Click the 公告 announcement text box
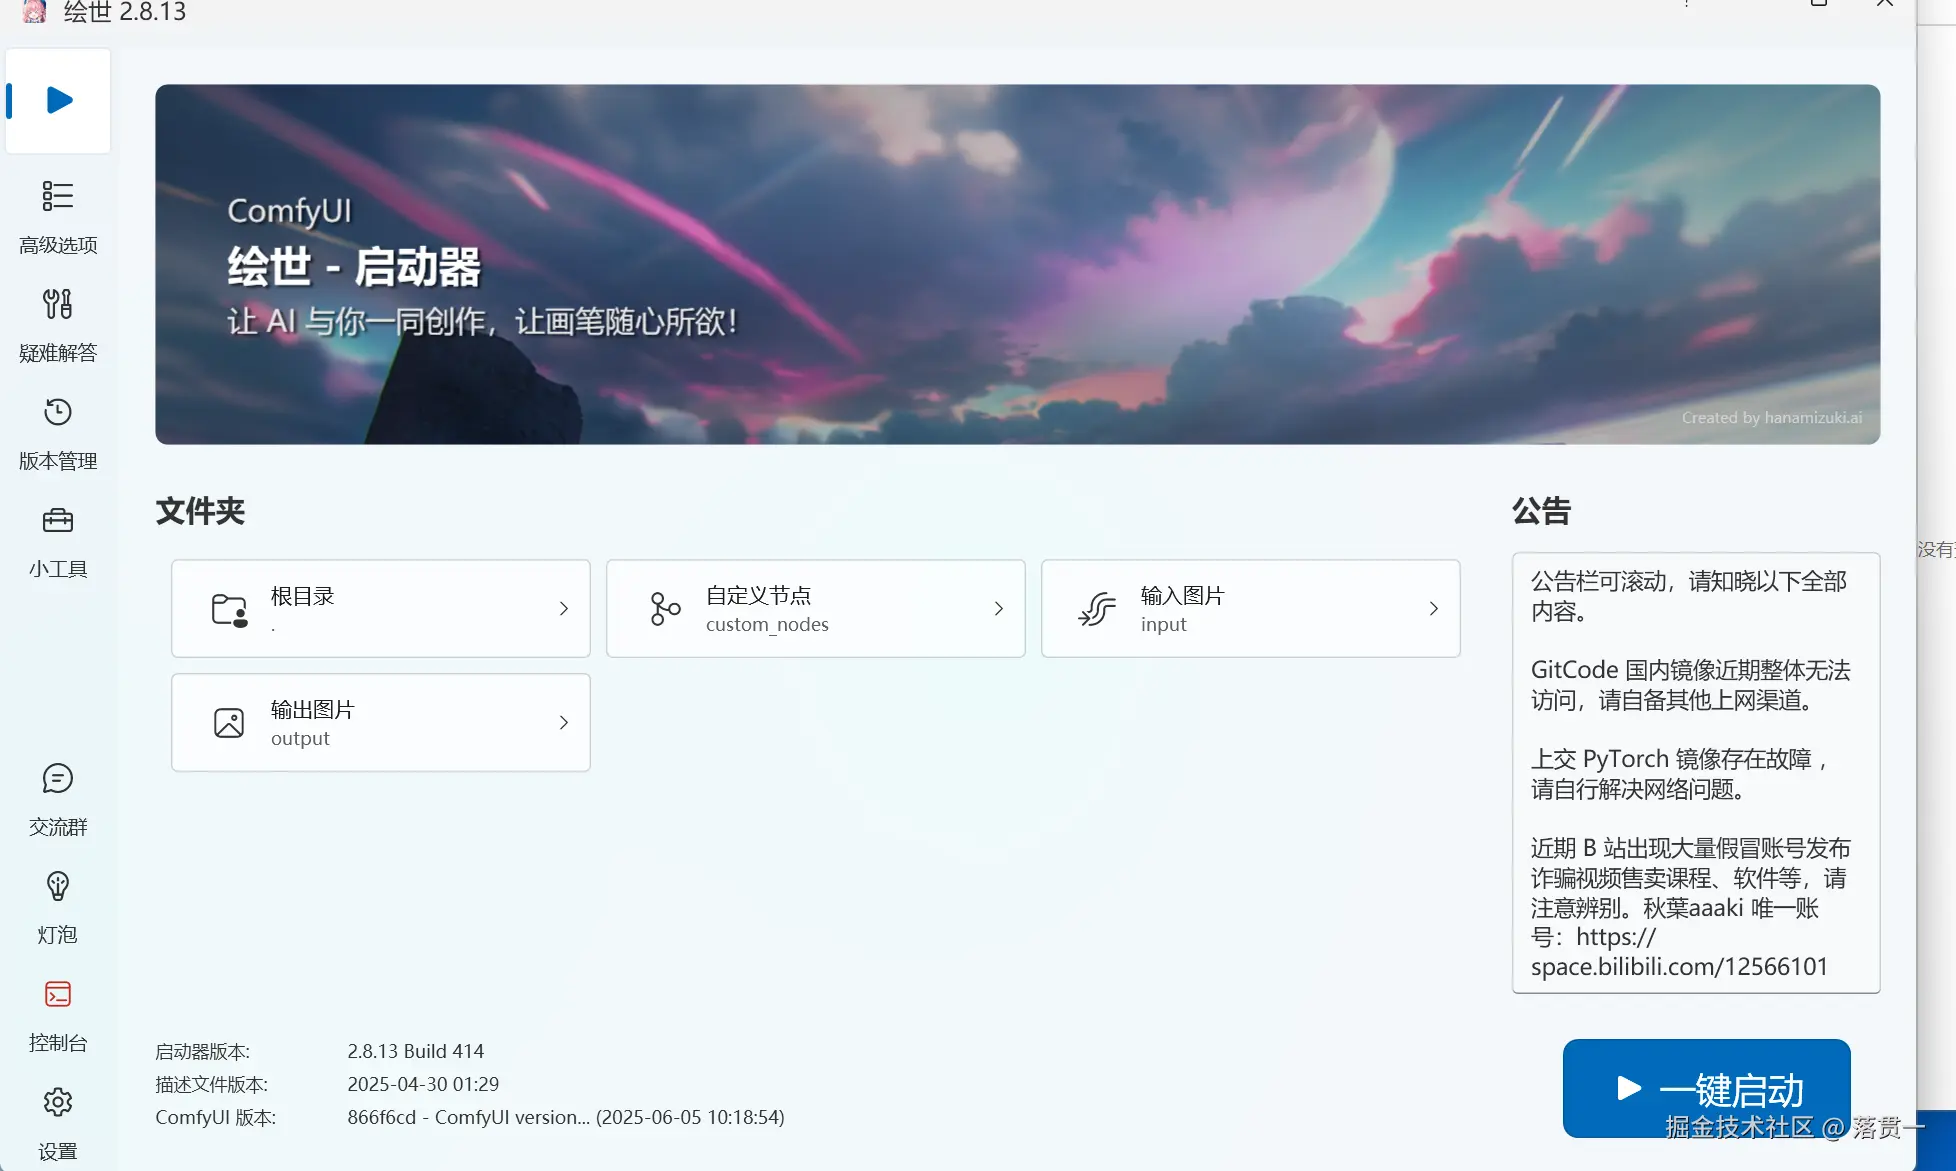The height and width of the screenshot is (1171, 1956). (x=1695, y=772)
